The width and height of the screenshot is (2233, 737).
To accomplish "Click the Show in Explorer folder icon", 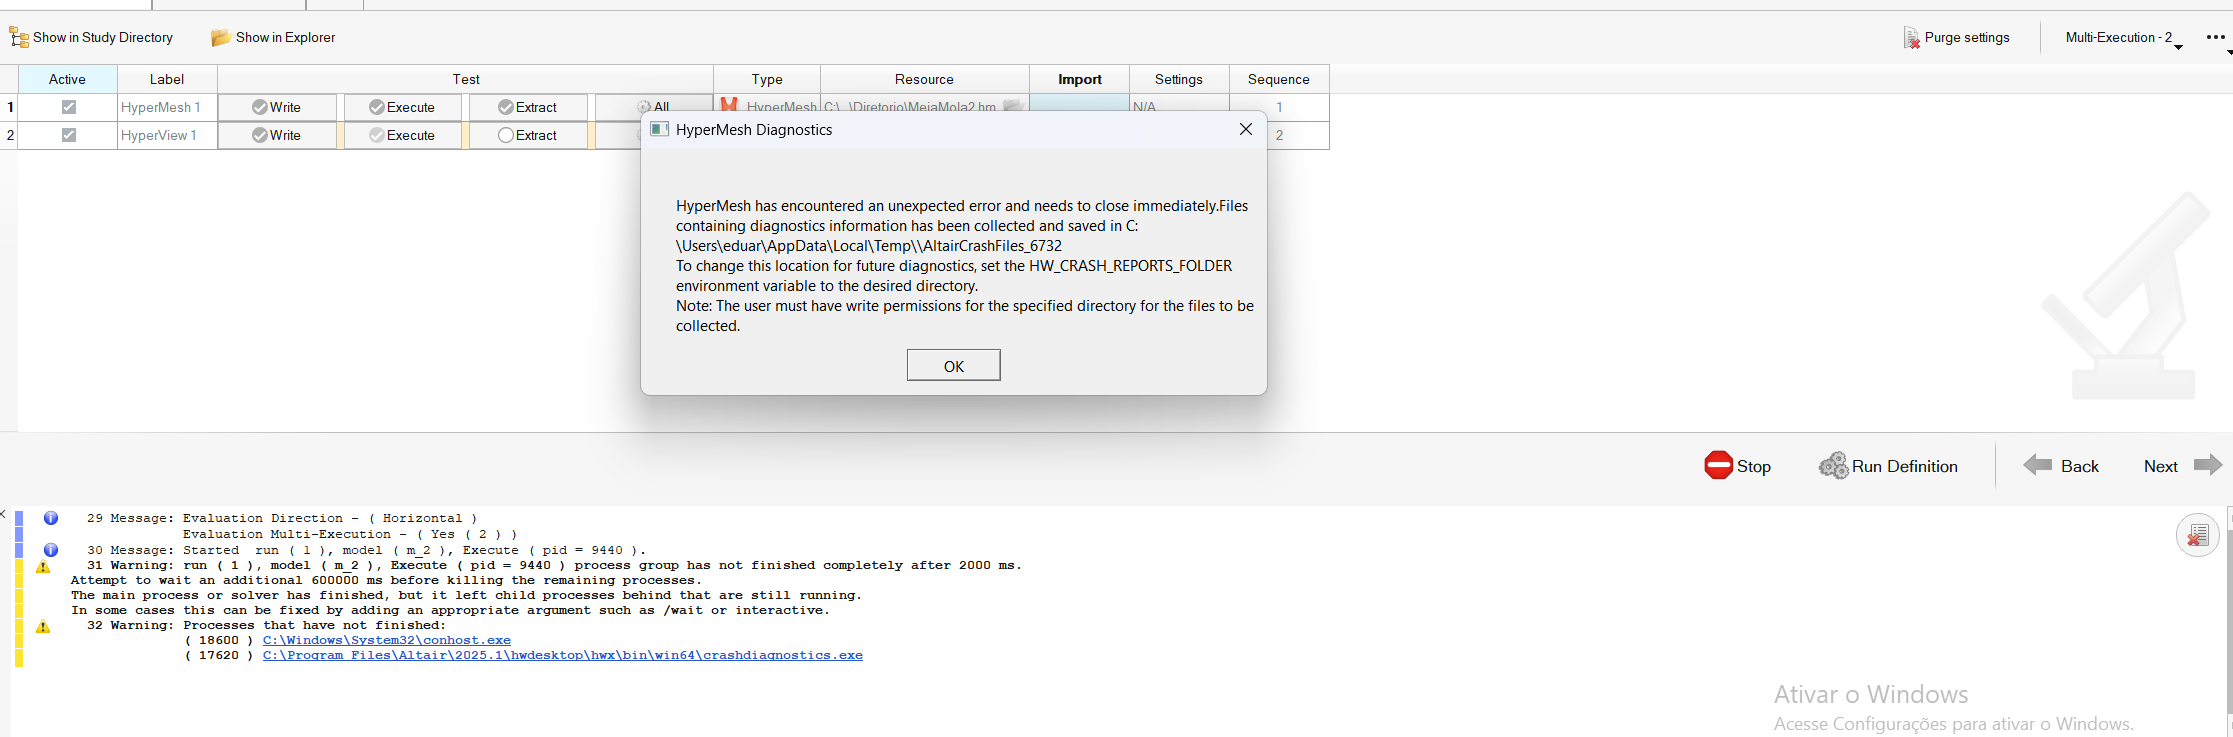I will 220,38.
